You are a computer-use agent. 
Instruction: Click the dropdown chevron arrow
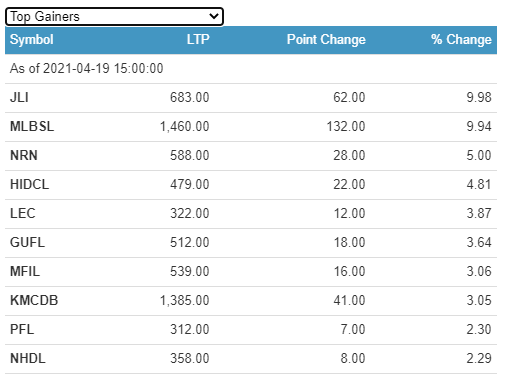[x=214, y=16]
